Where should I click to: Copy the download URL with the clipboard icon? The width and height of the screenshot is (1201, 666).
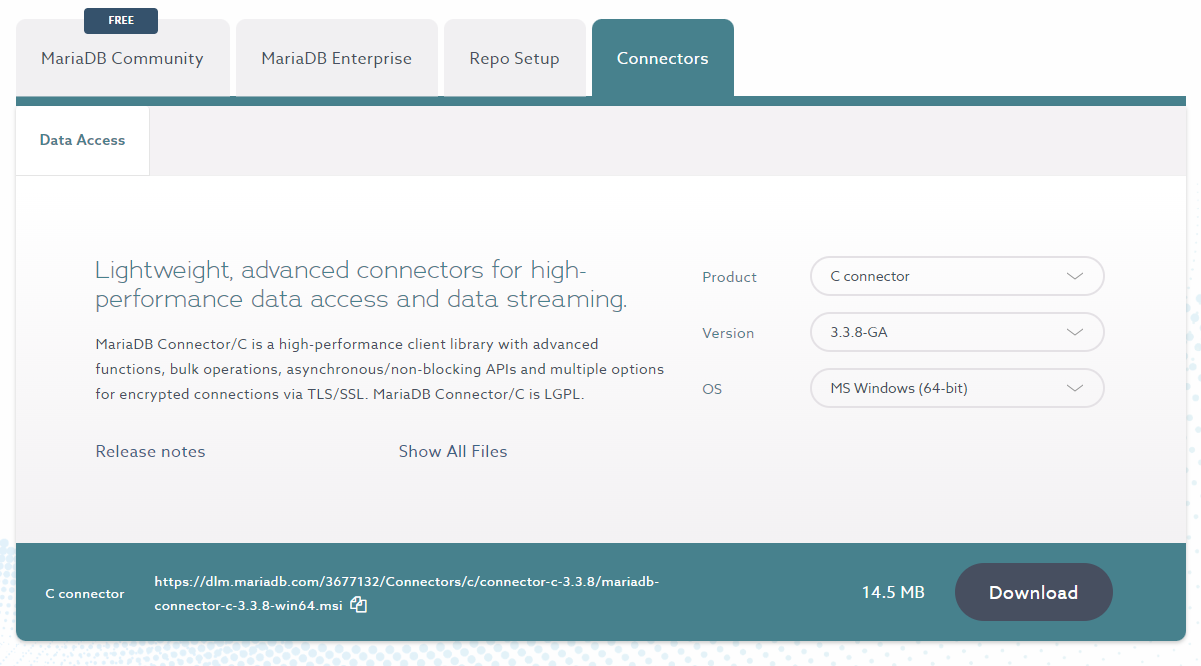[x=359, y=605]
